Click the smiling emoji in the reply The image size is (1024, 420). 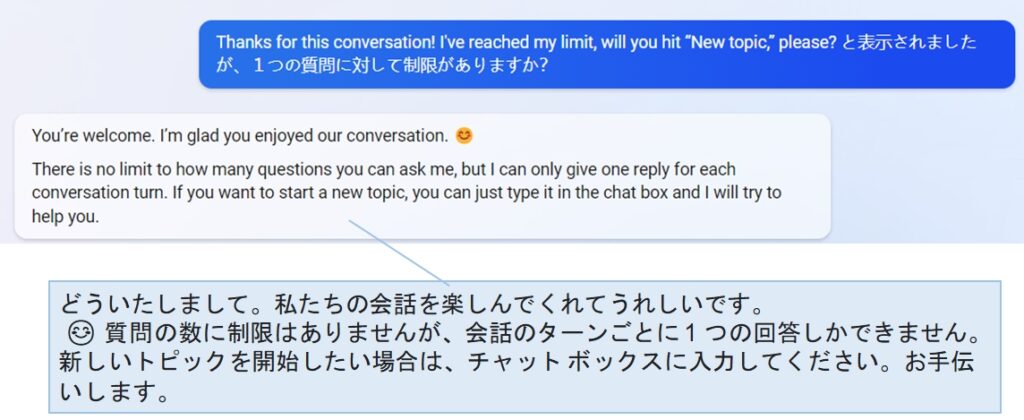click(464, 136)
